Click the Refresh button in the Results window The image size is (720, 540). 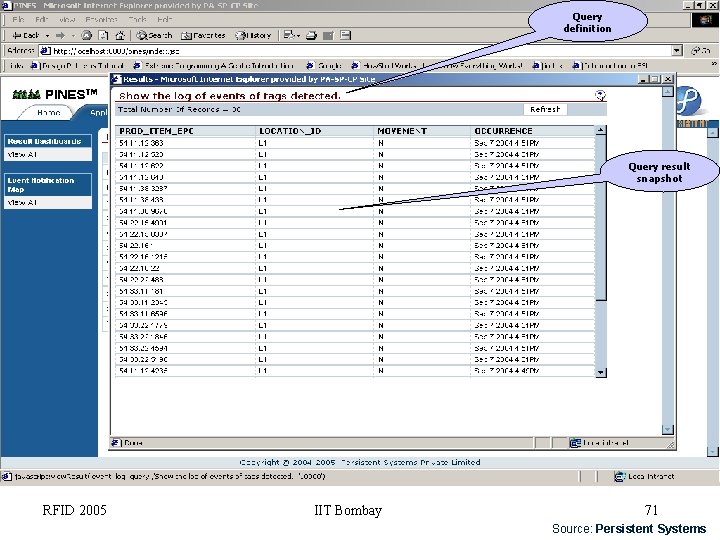[x=545, y=109]
